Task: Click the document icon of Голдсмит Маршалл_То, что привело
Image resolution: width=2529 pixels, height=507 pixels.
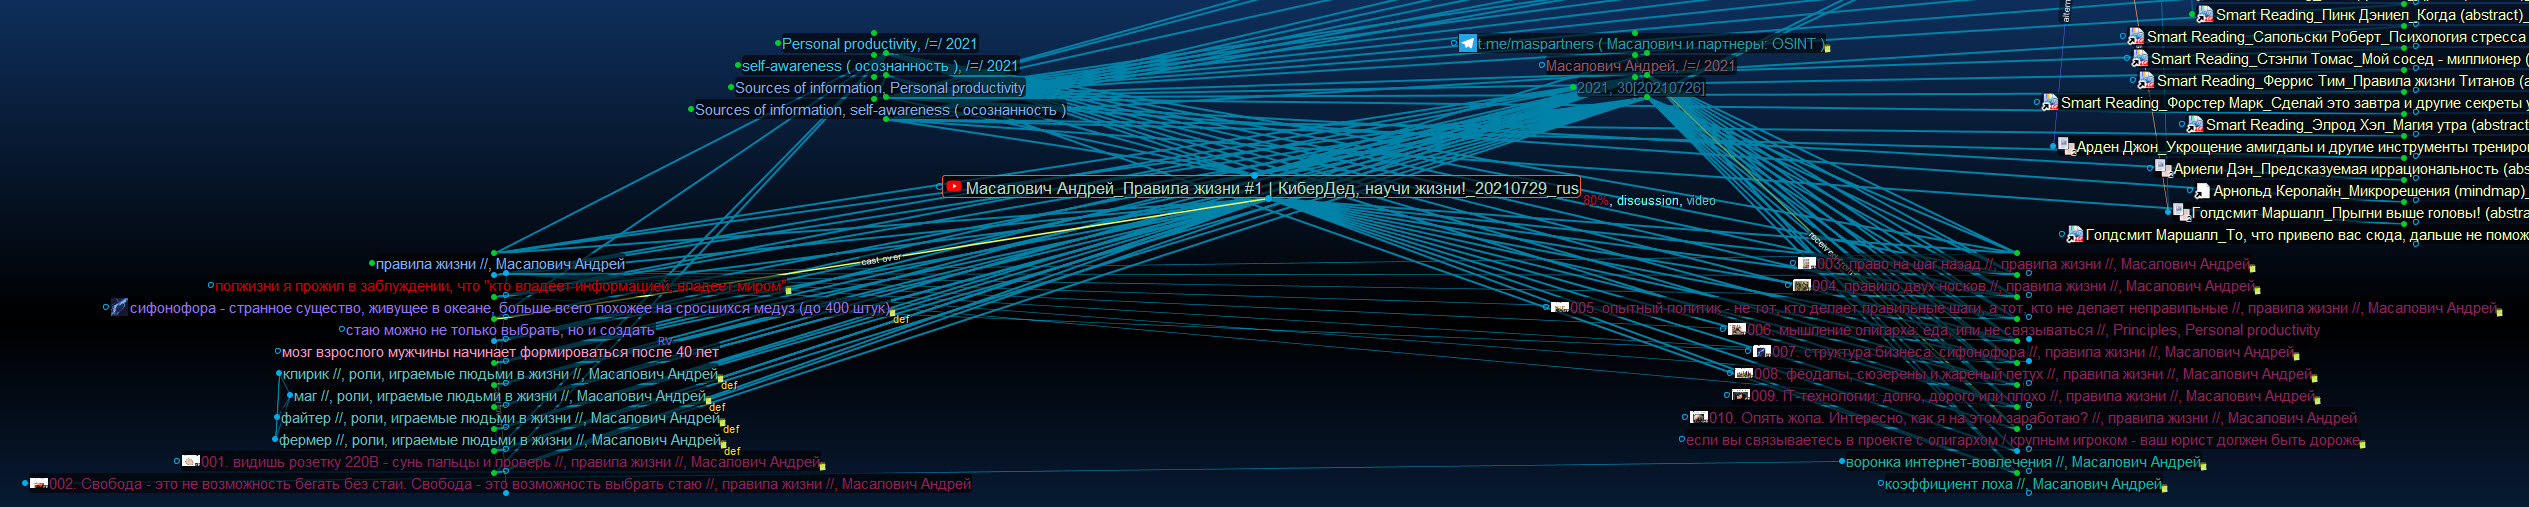Action: pyautogui.click(x=2076, y=235)
